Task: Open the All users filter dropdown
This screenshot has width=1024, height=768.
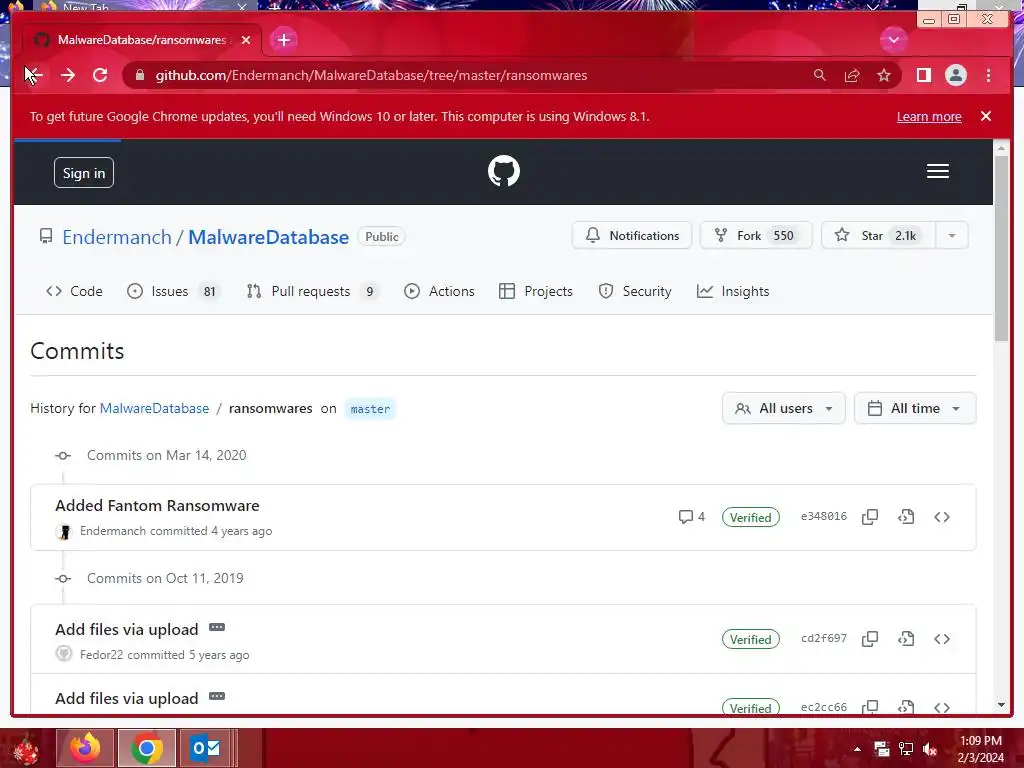Action: pyautogui.click(x=783, y=408)
